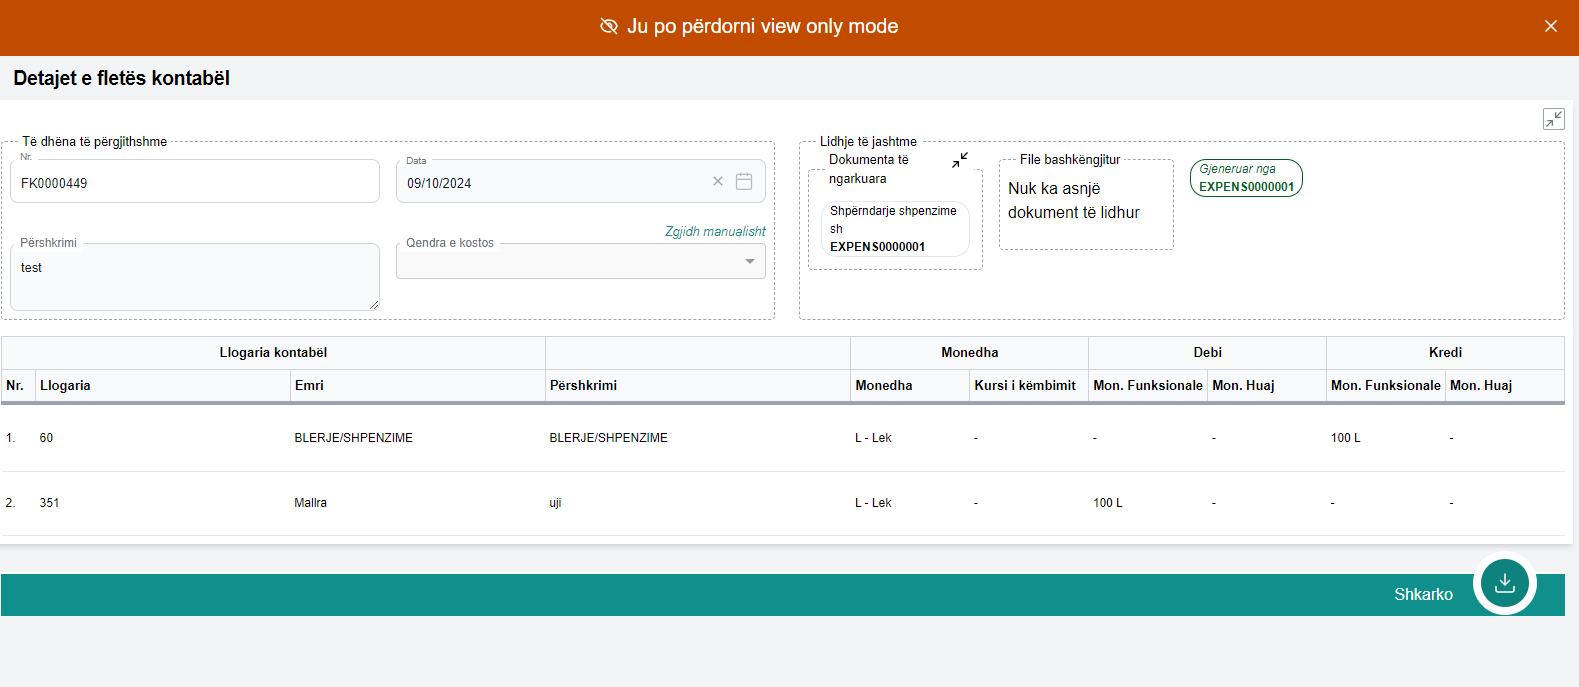Clear the date field with X icon
The width and height of the screenshot is (1579, 687).
[717, 182]
